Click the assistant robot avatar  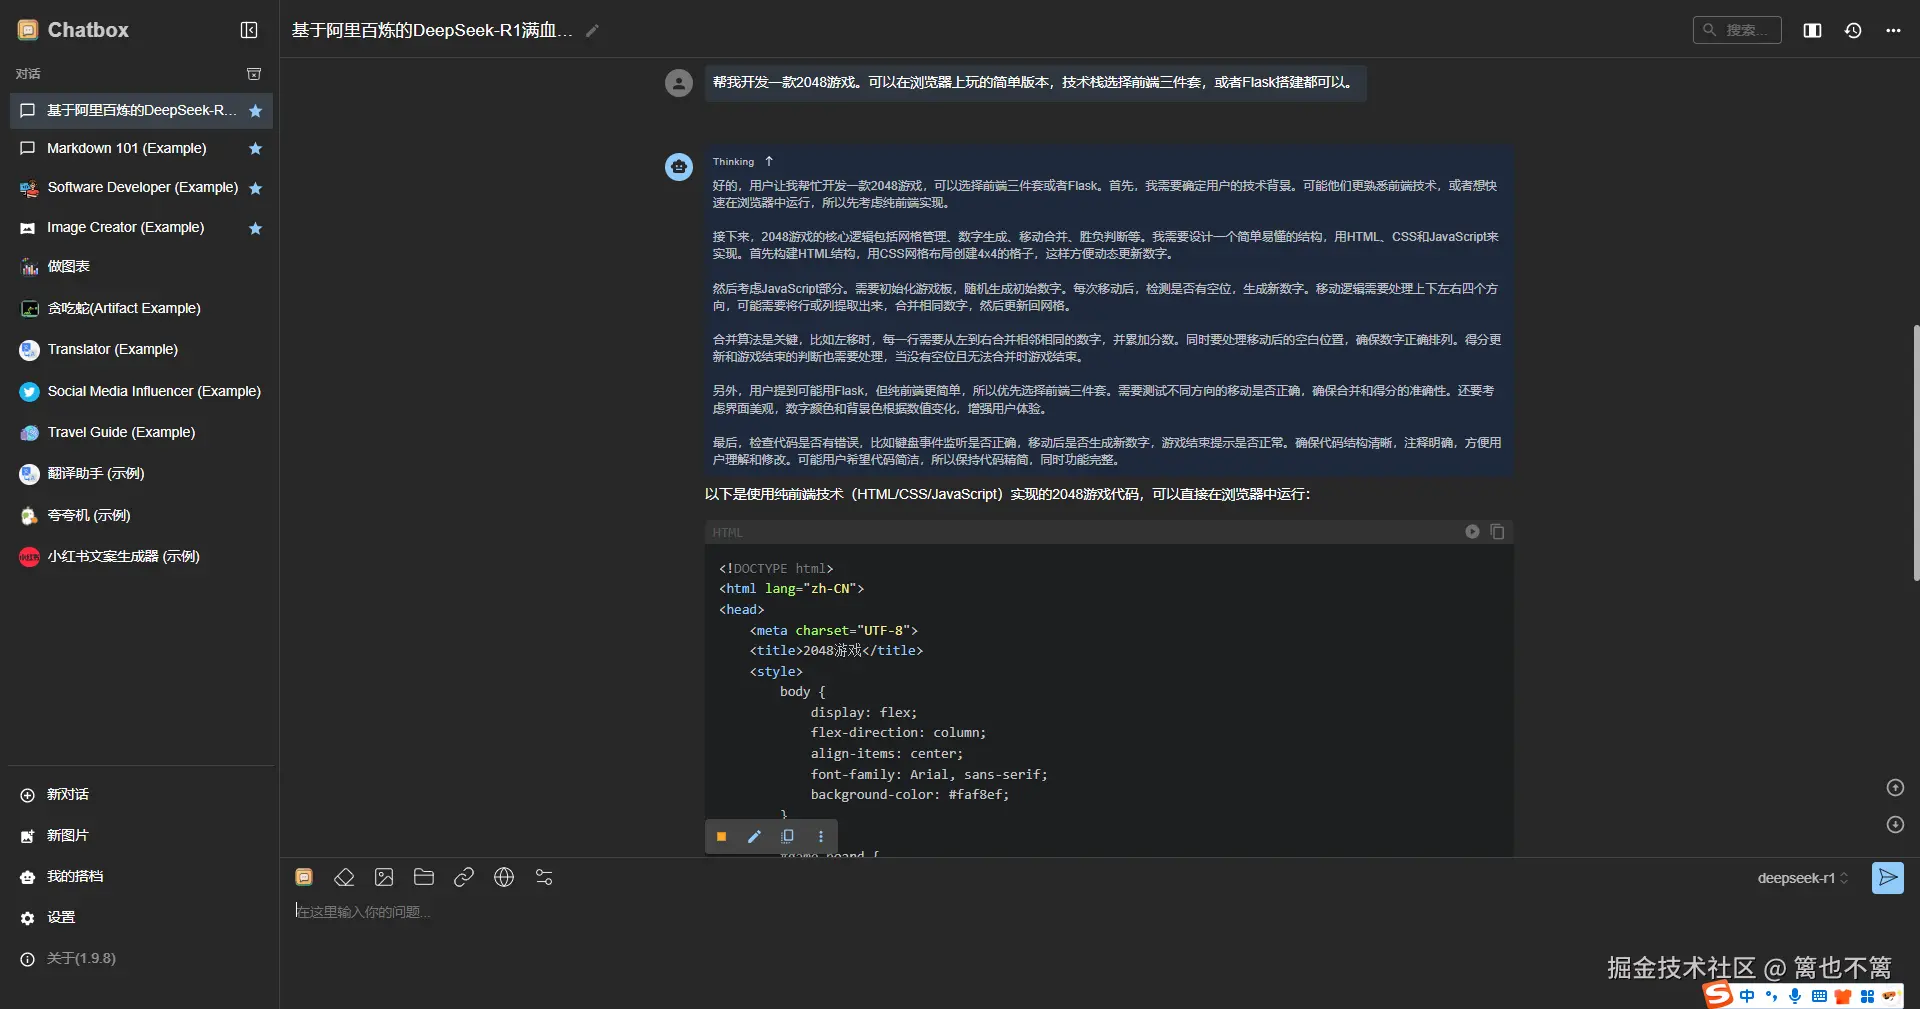coord(679,167)
